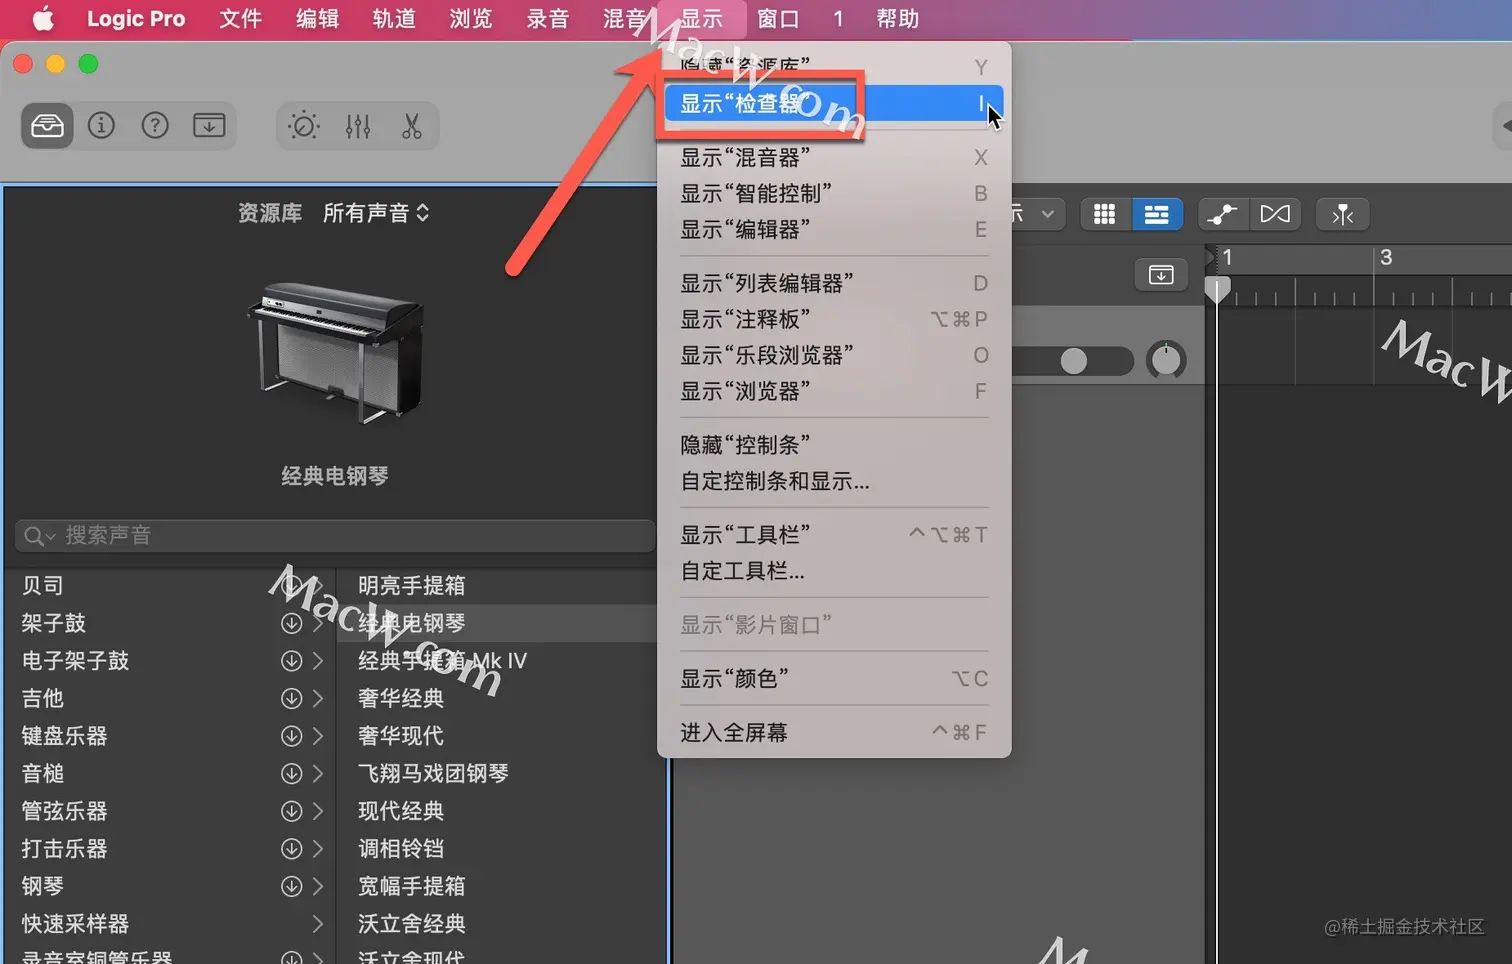Switch the tracks area to list view
The image size is (1512, 964).
pyautogui.click(x=1157, y=214)
